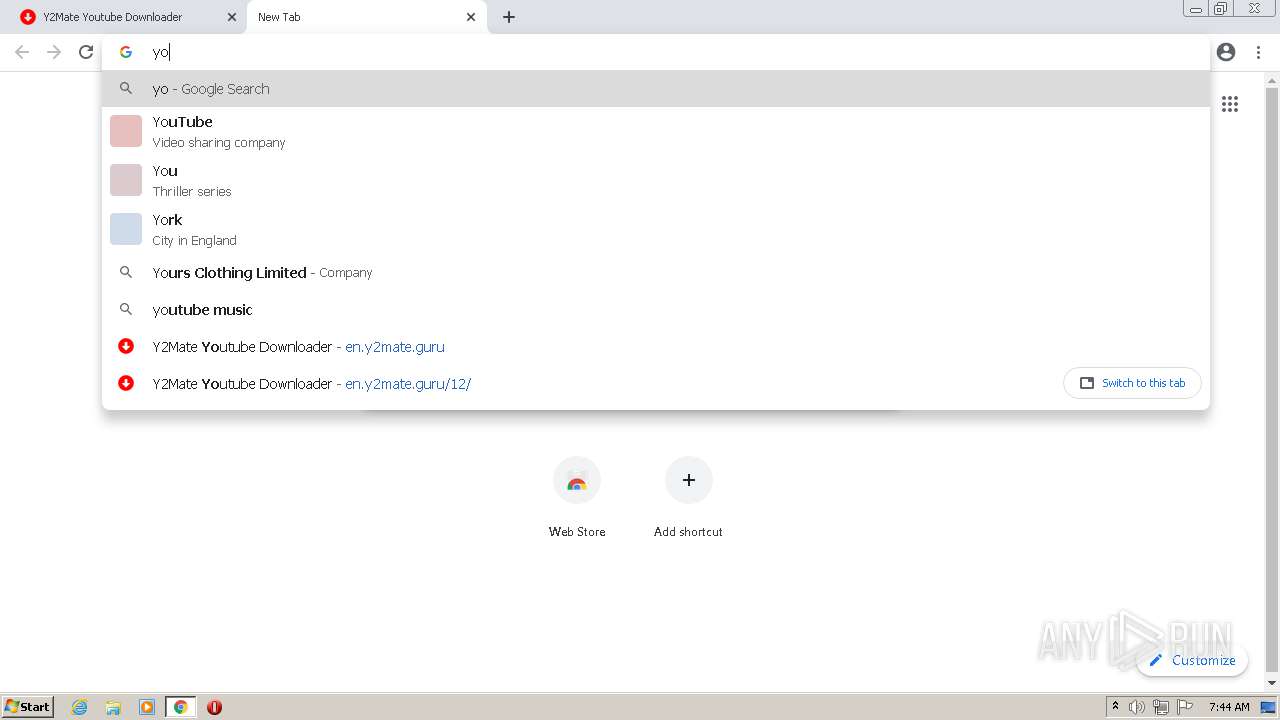This screenshot has height=720, width=1280.
Task: Click the volume speaker tray icon
Action: [x=1137, y=707]
